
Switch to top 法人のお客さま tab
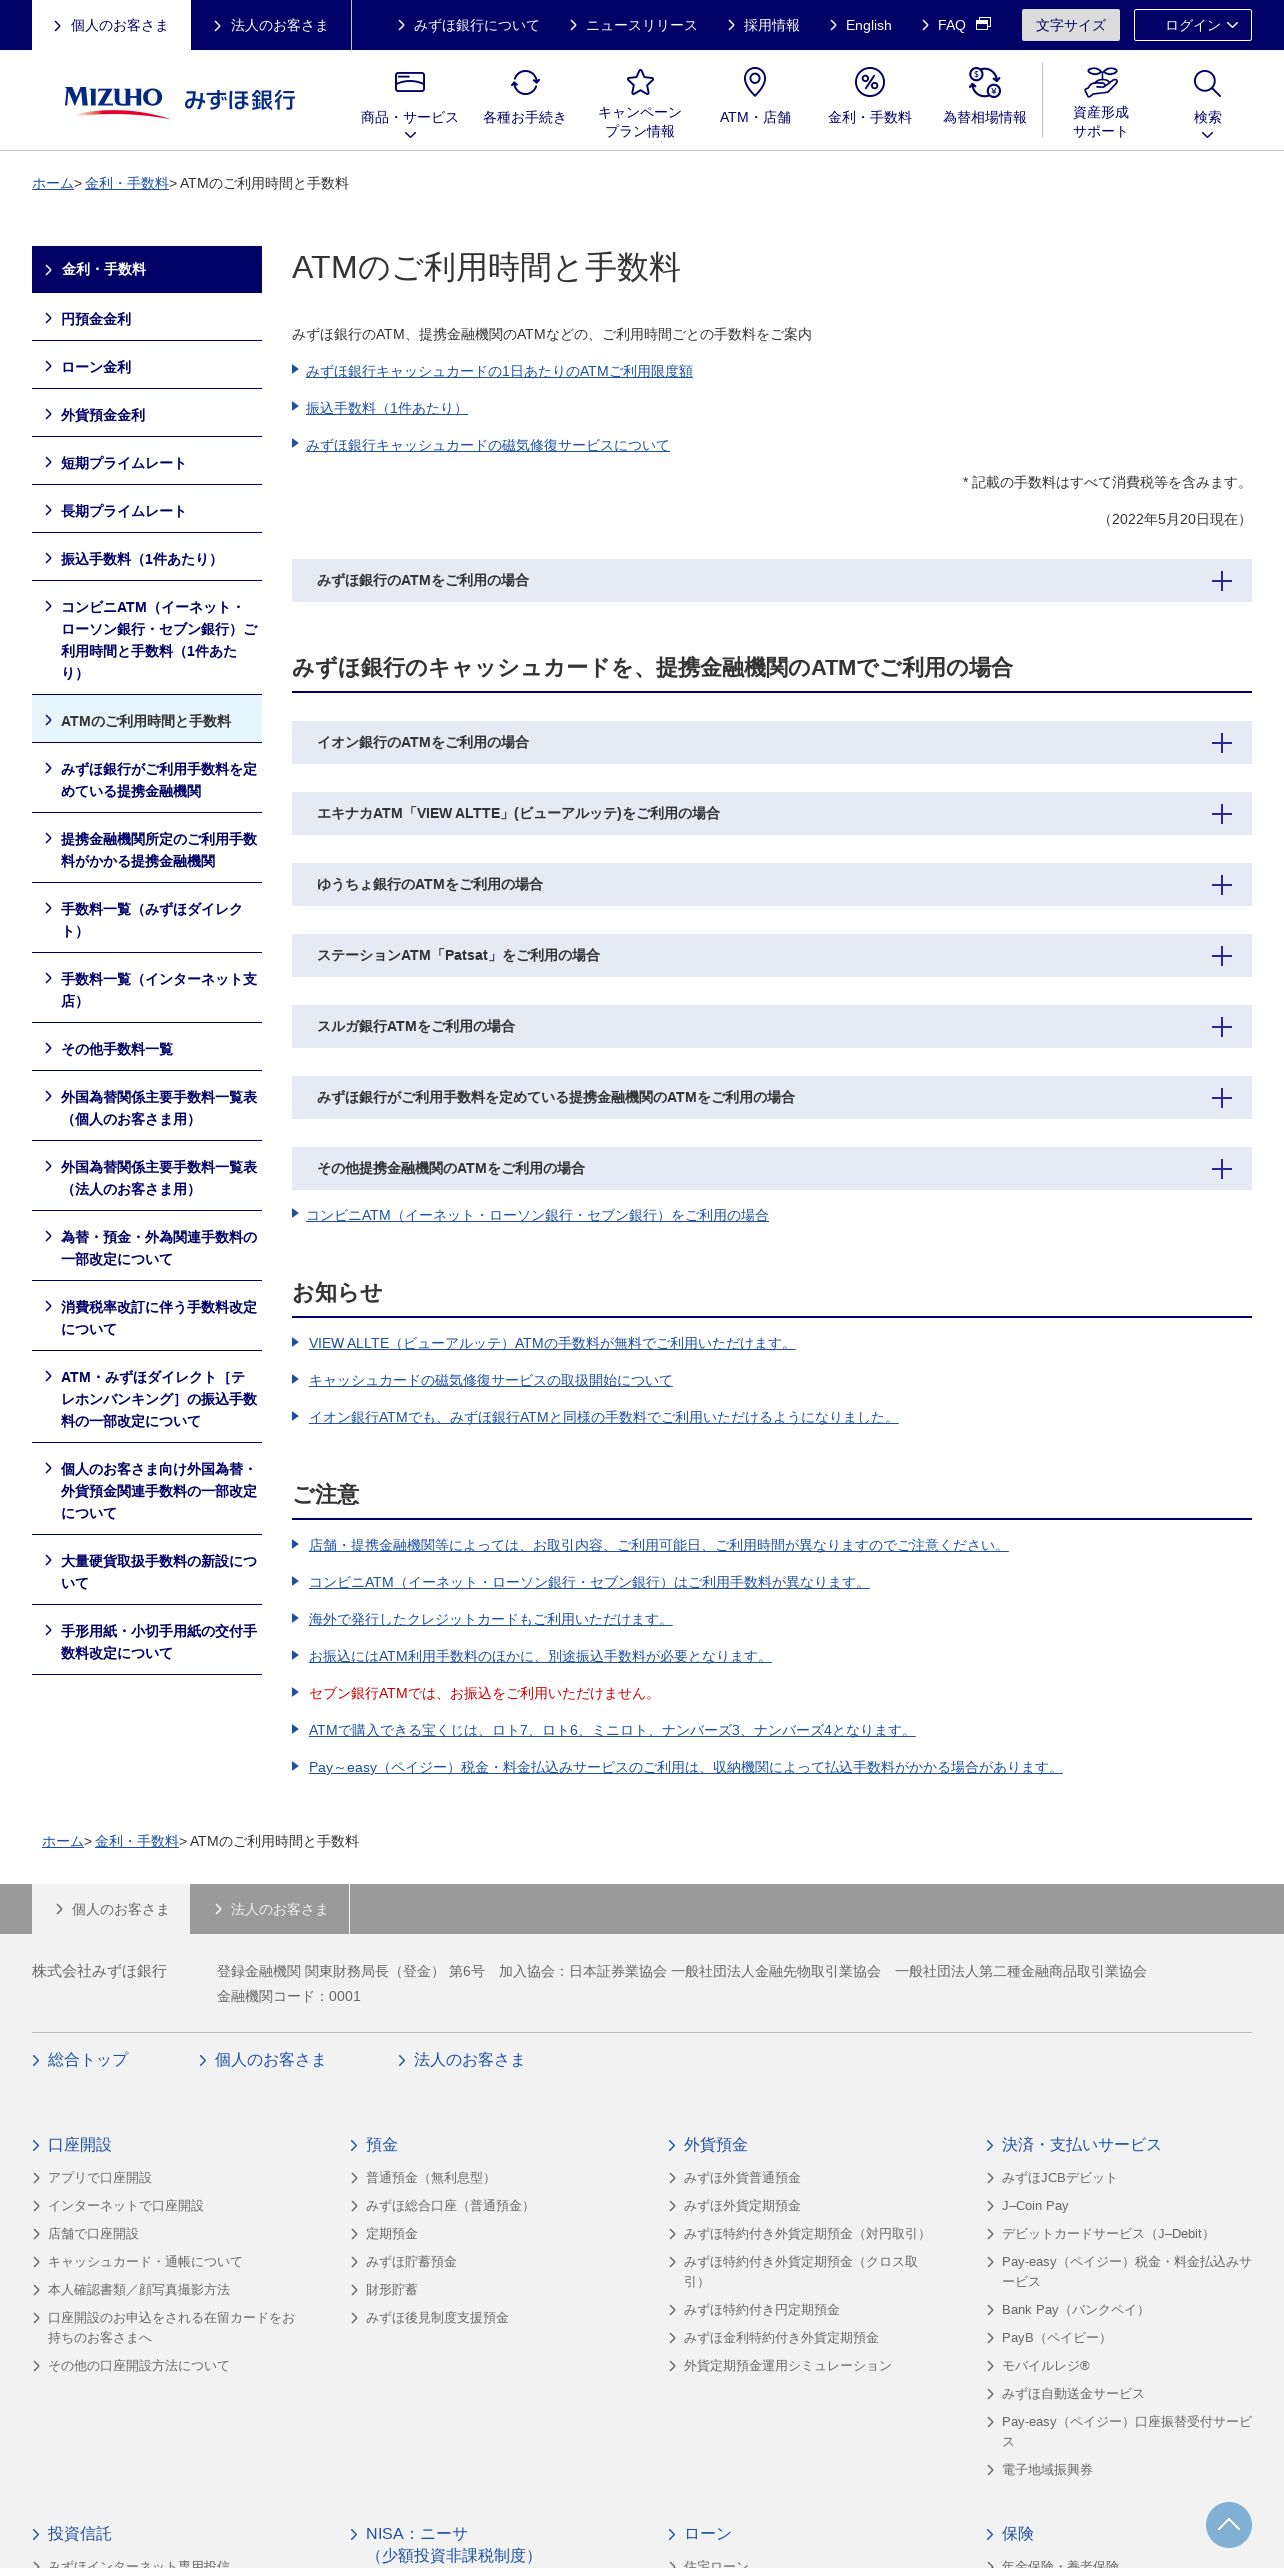[x=271, y=25]
